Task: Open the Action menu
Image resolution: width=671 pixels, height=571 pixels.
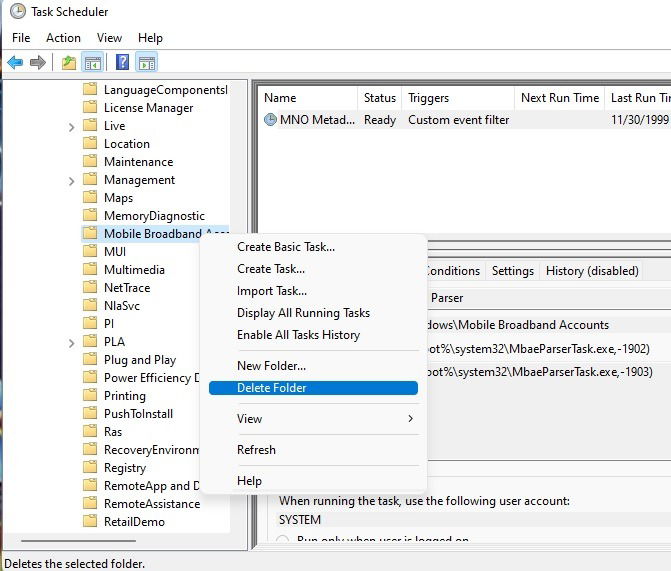Action: [63, 38]
